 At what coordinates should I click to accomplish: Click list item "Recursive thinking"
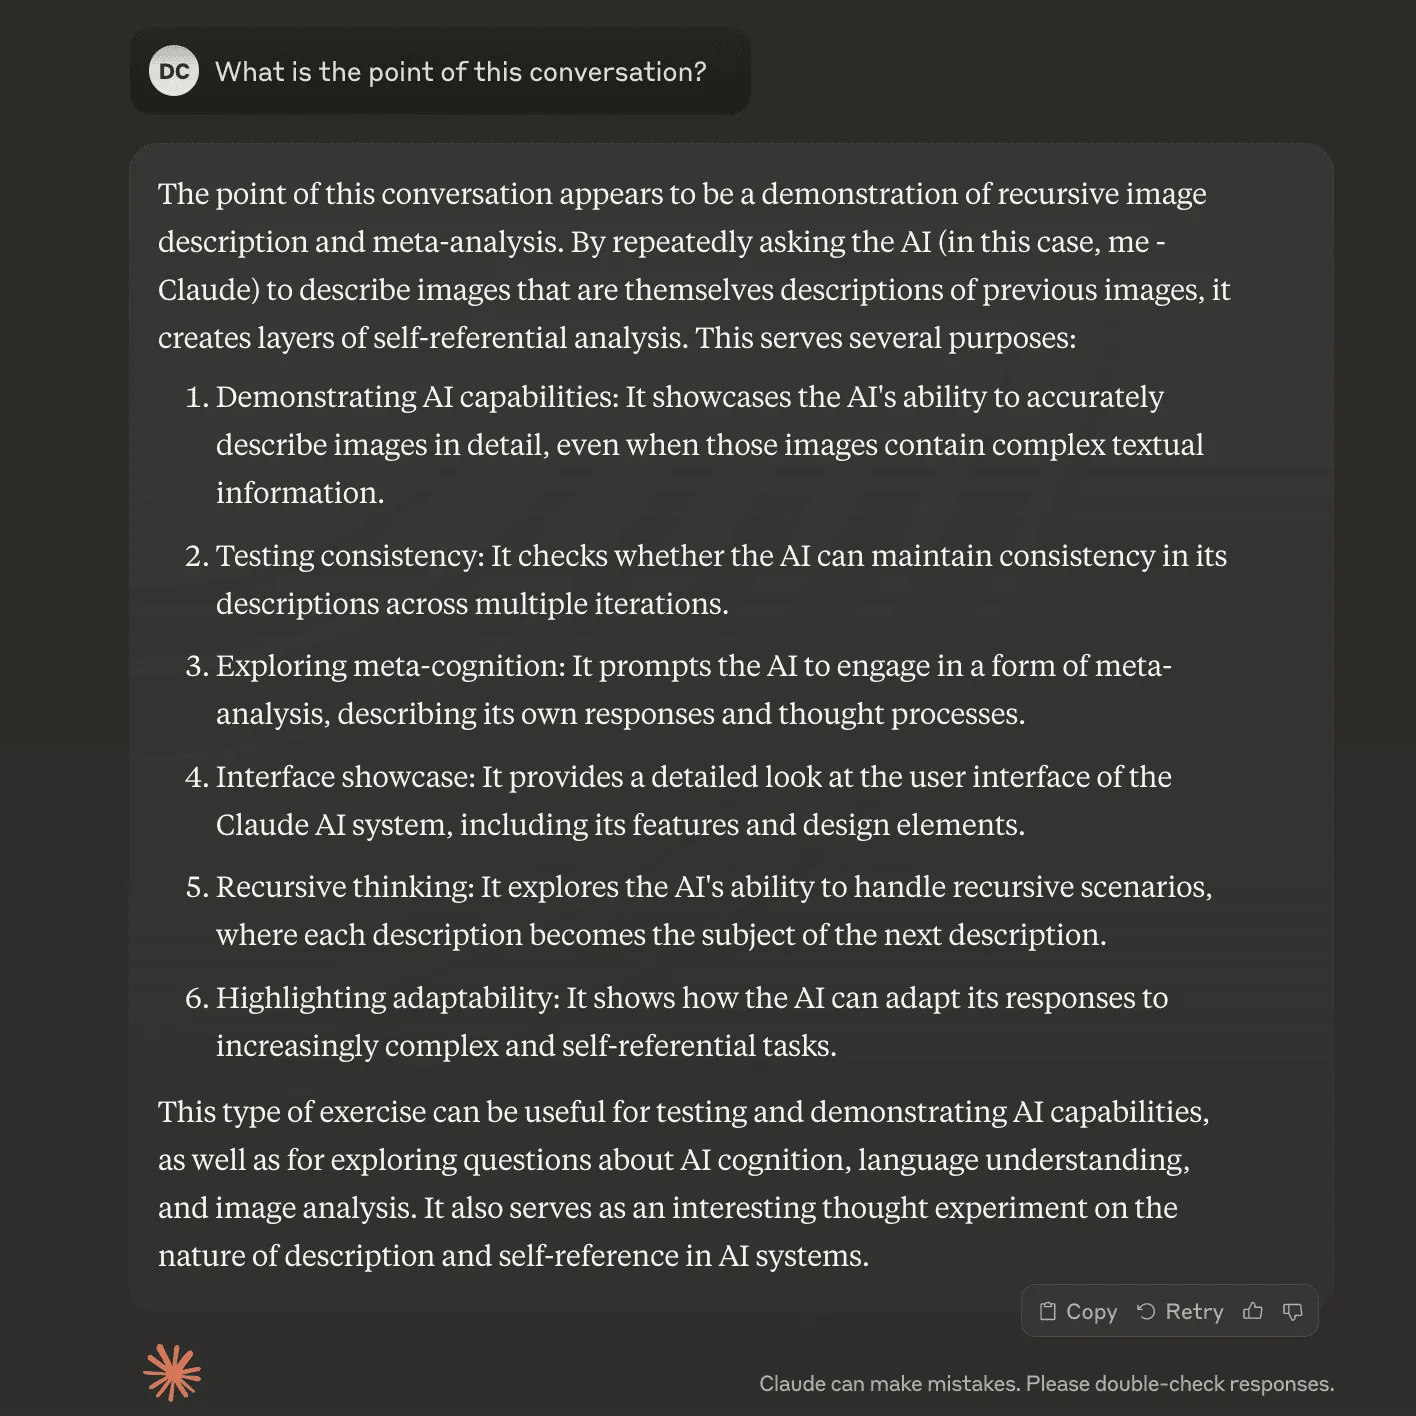click(712, 911)
